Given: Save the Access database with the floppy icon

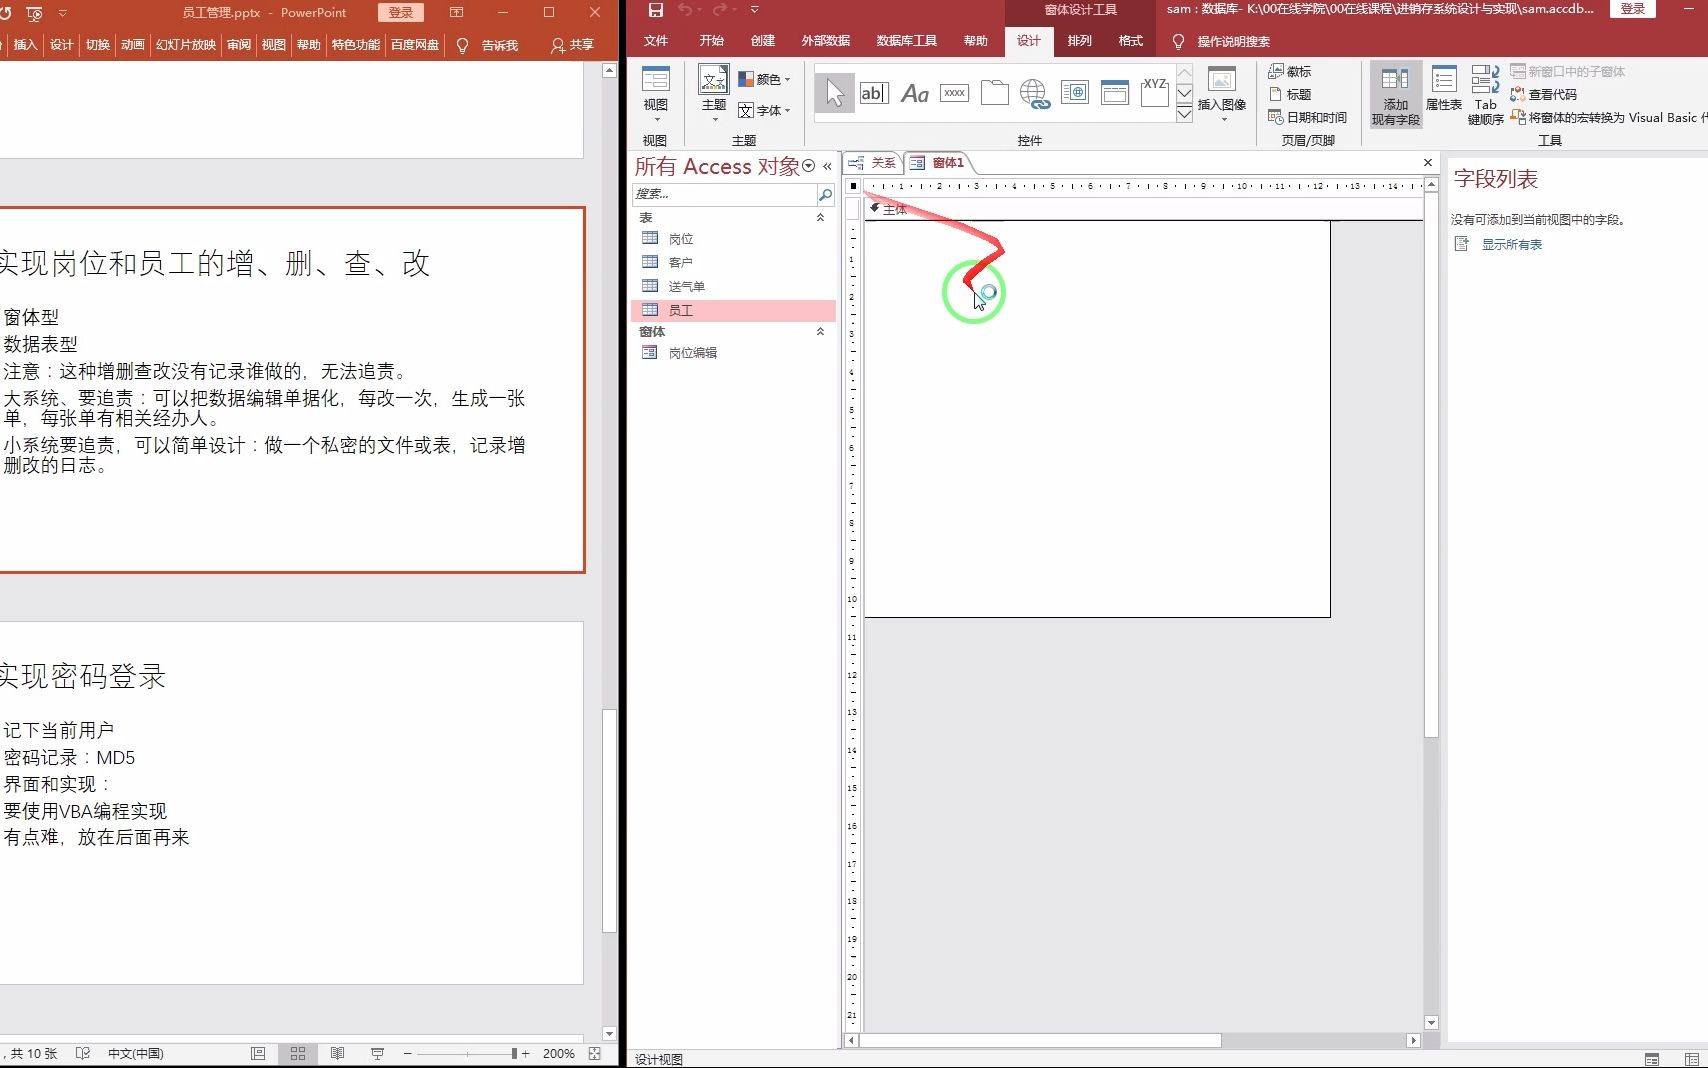Looking at the screenshot, I should tap(656, 10).
